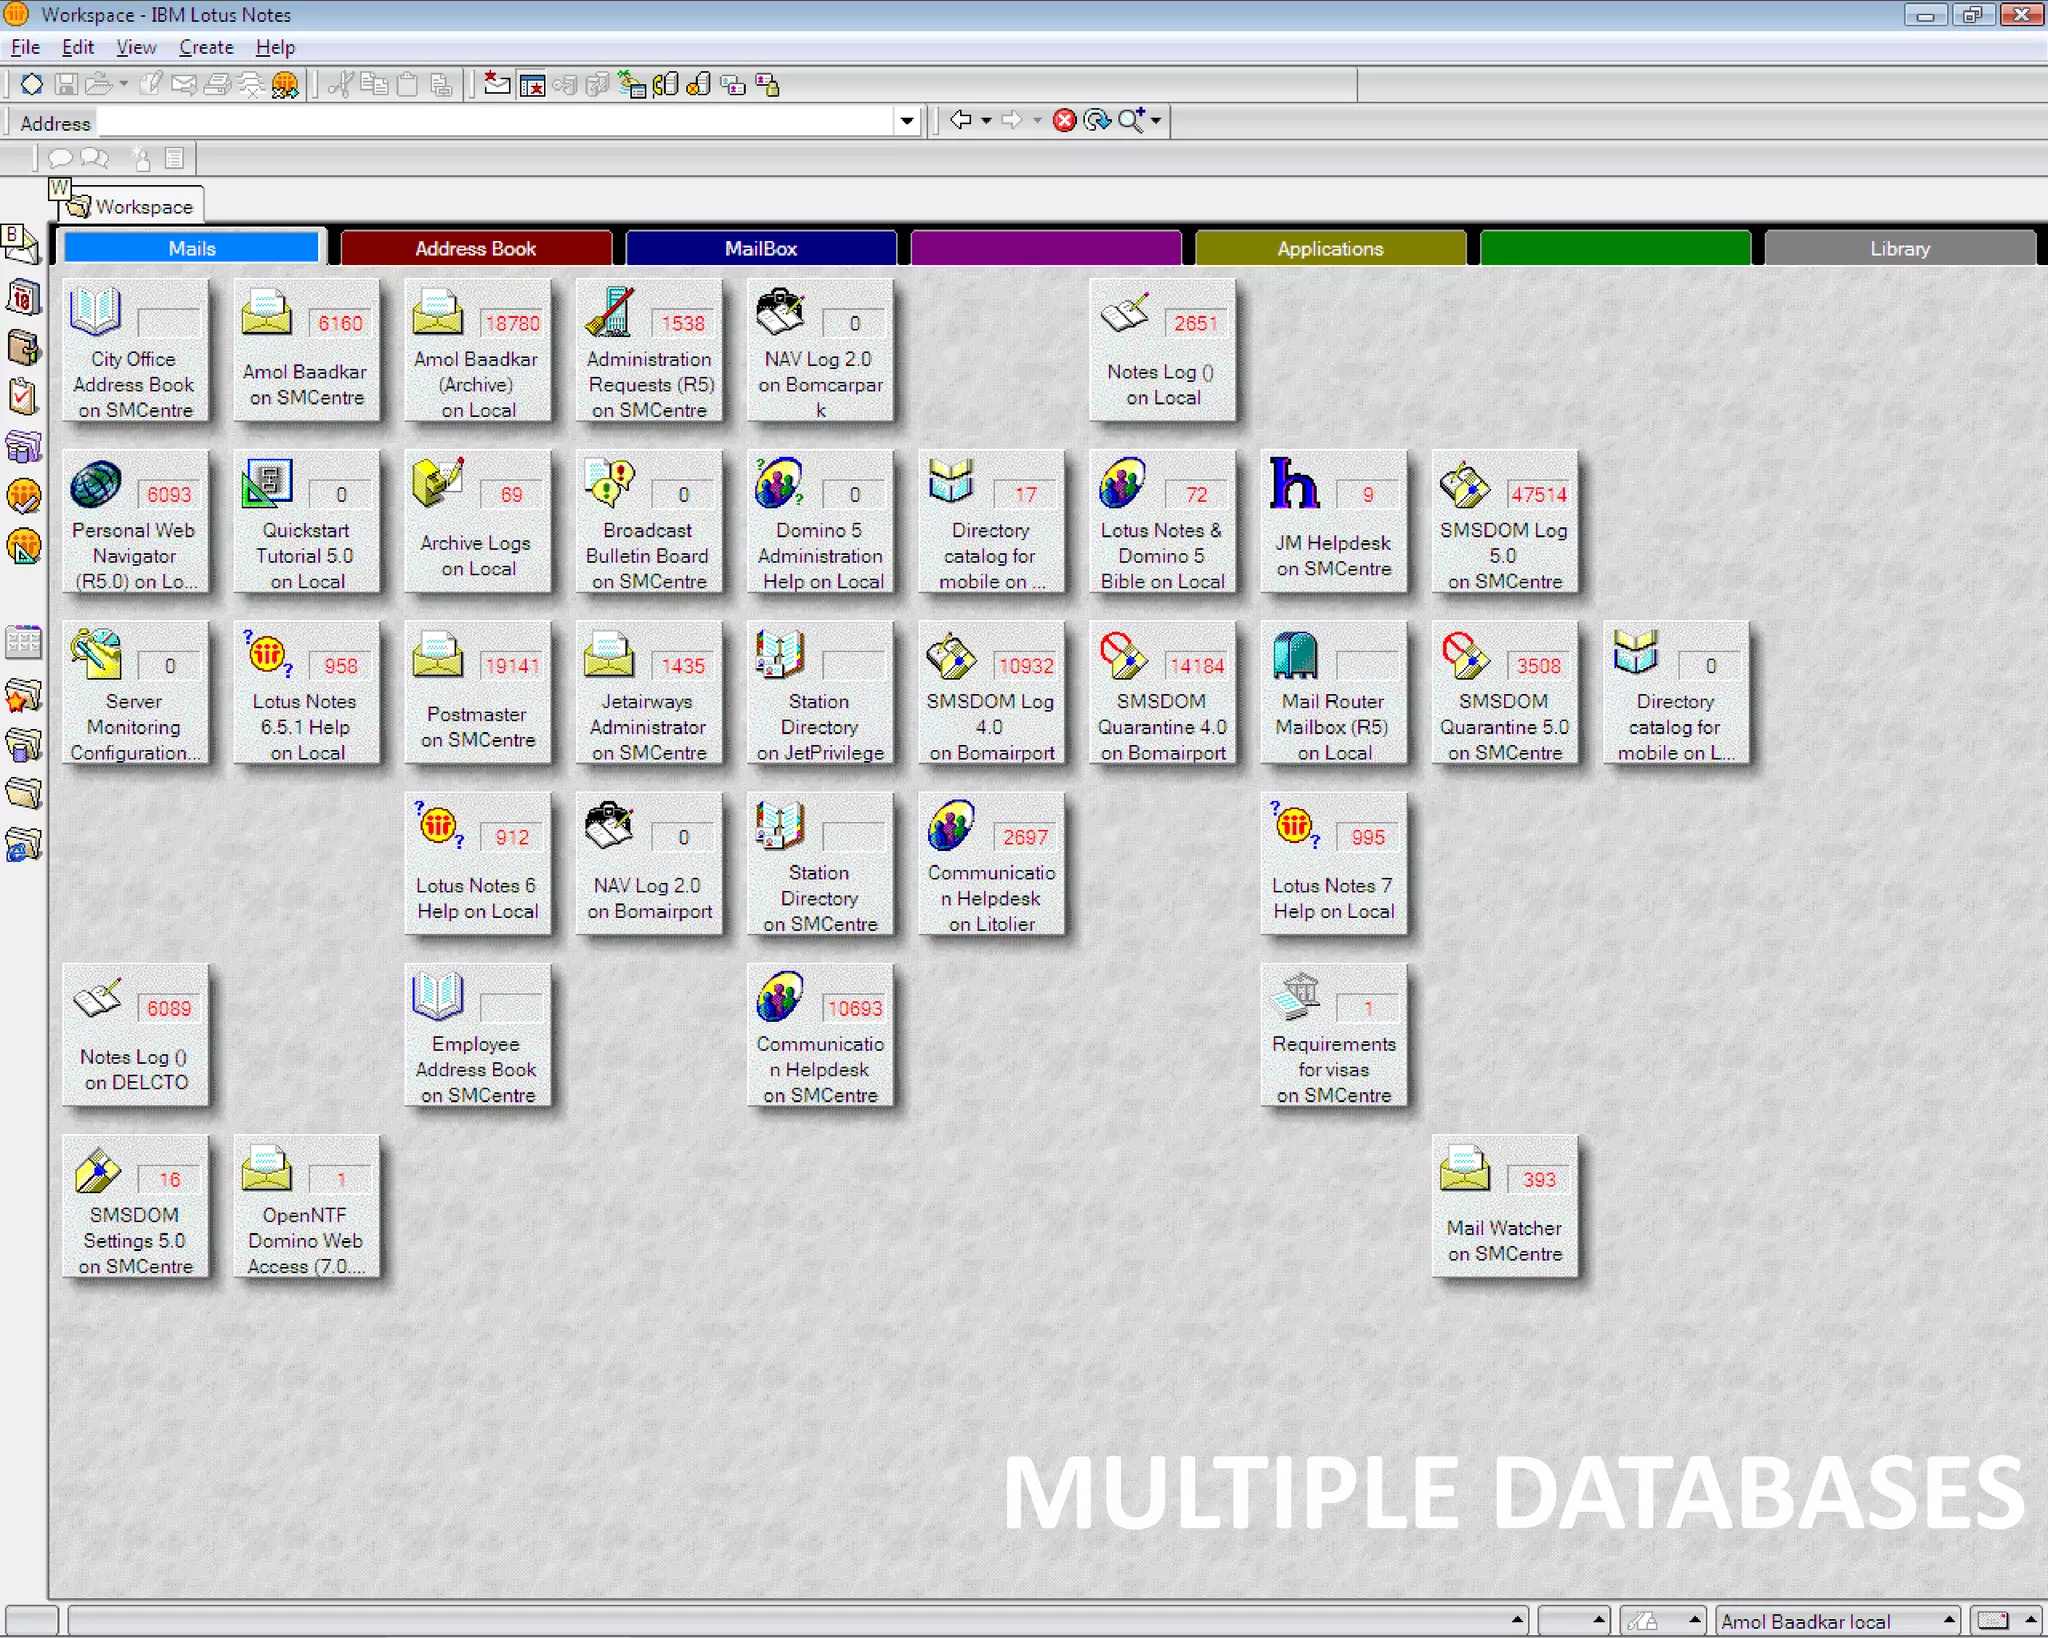Select Mail Watcher on SMCentre database
Viewport: 2048px width, 1638px height.
pos(1504,1207)
